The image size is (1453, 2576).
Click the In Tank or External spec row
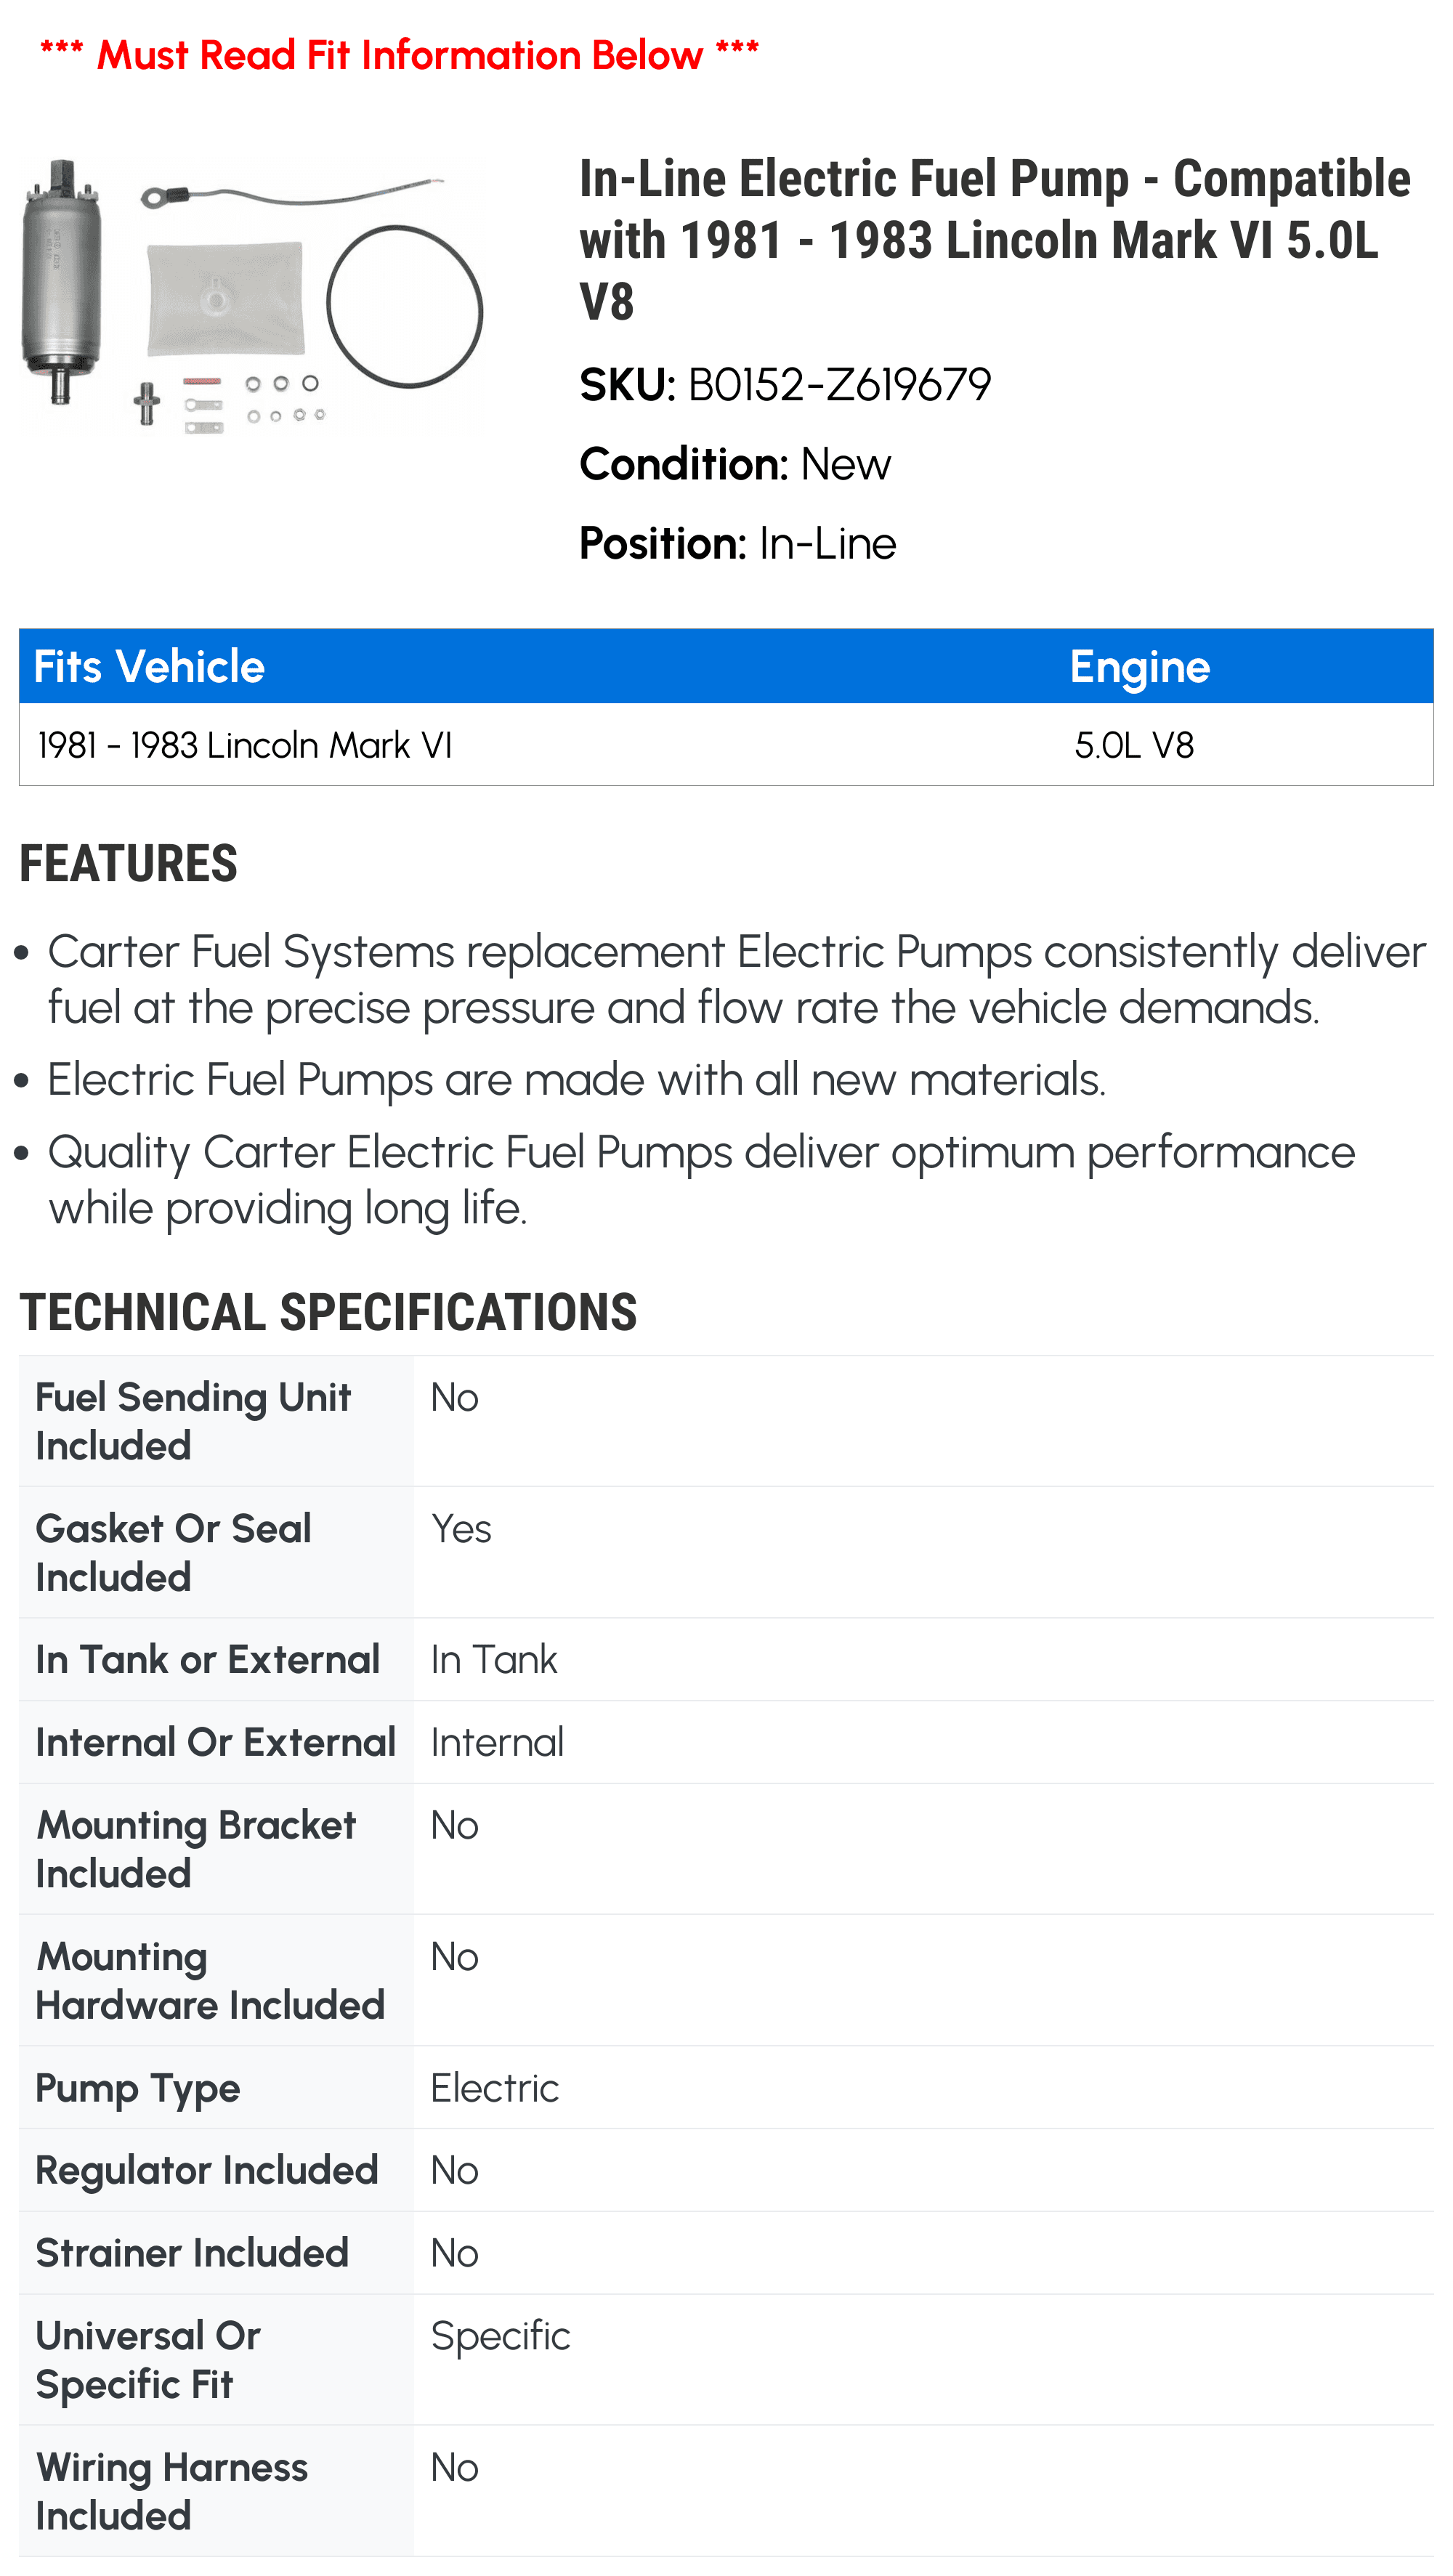click(x=726, y=1659)
